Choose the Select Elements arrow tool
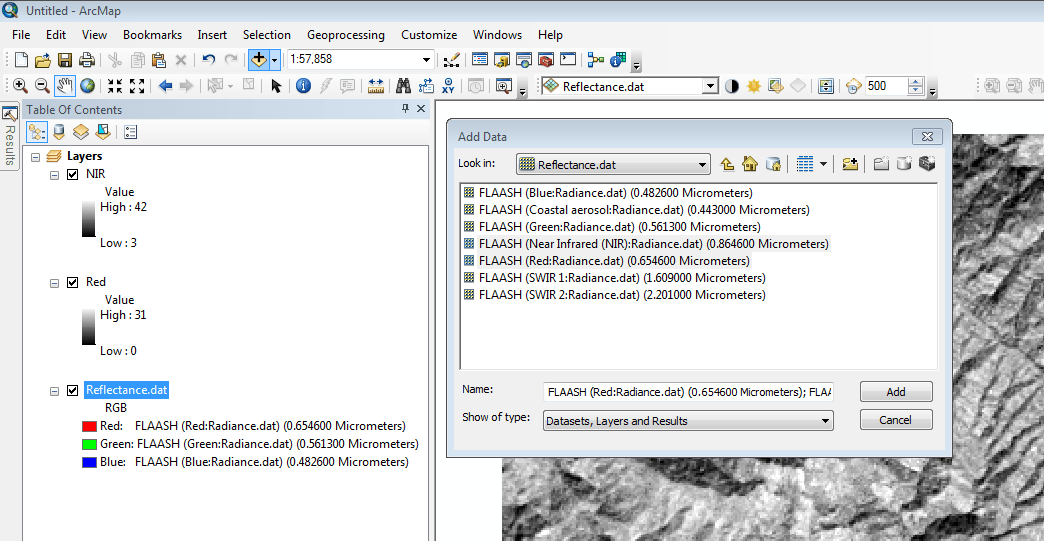The height and width of the screenshot is (541, 1044). [276, 86]
